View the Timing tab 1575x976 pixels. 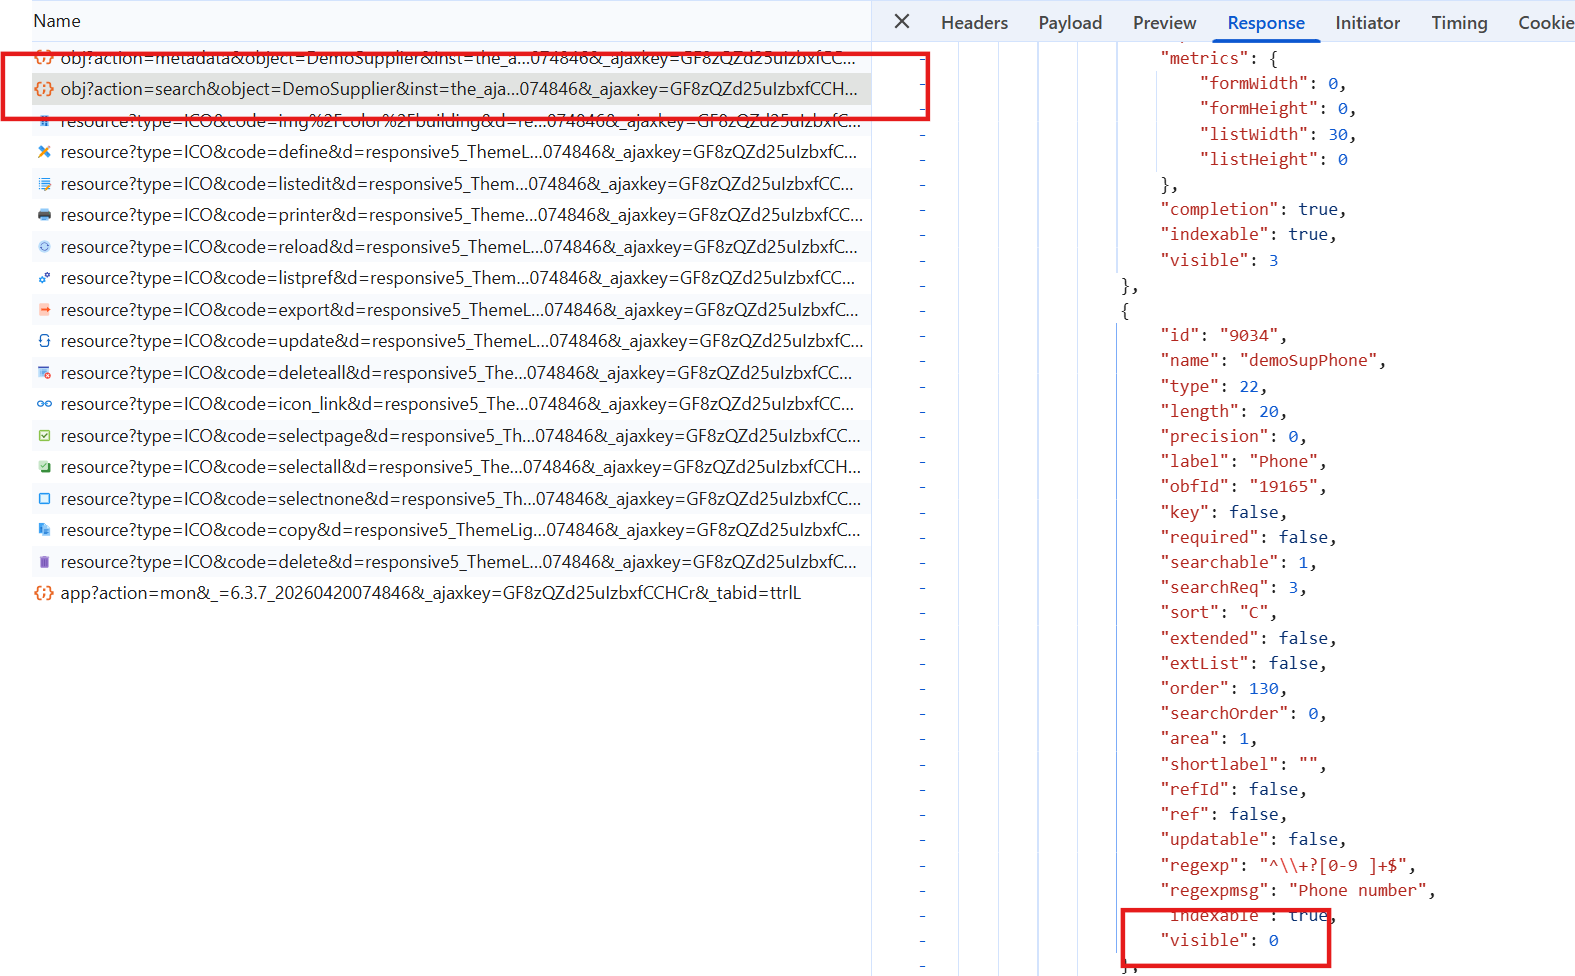(x=1459, y=23)
